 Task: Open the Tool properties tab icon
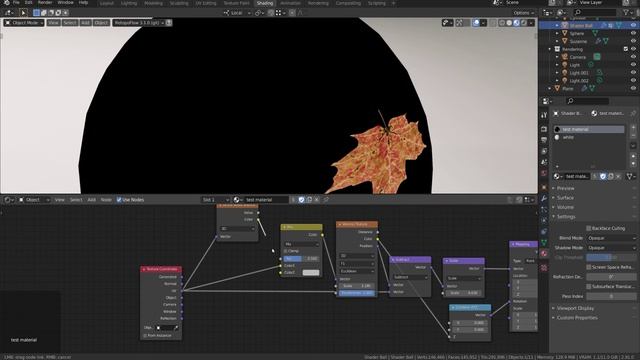coord(544,116)
